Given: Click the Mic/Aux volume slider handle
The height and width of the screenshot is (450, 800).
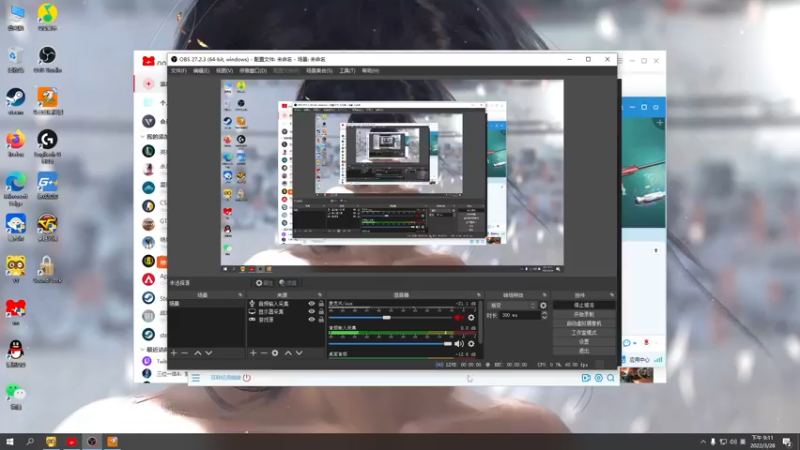Looking at the screenshot, I should (387, 317).
